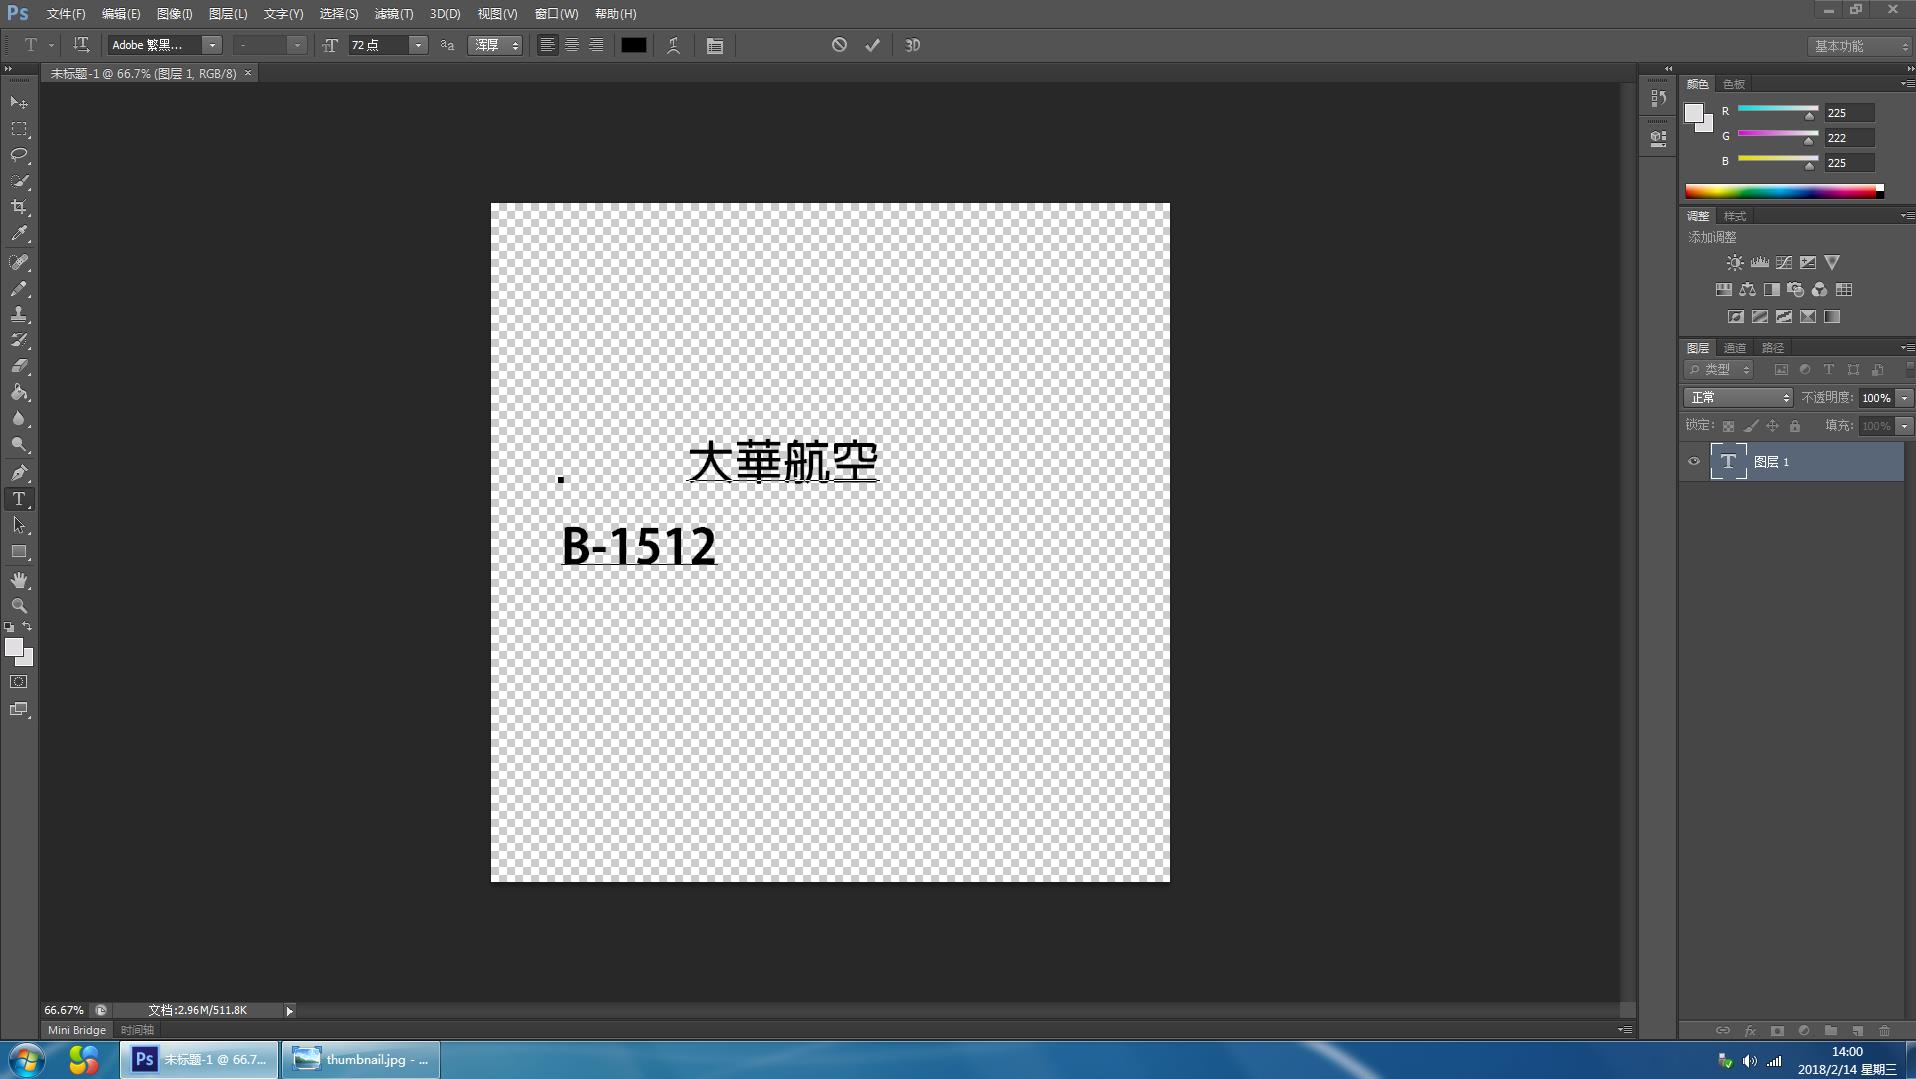The height and width of the screenshot is (1079, 1916).
Task: Select the Brush tool
Action: point(17,289)
